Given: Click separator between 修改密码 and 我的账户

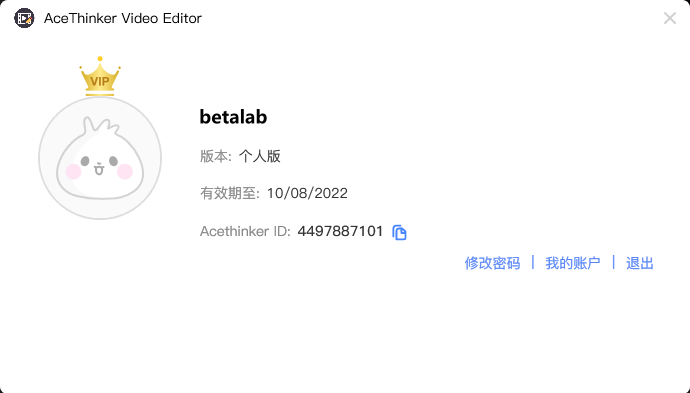Looking at the screenshot, I should coord(533,262).
